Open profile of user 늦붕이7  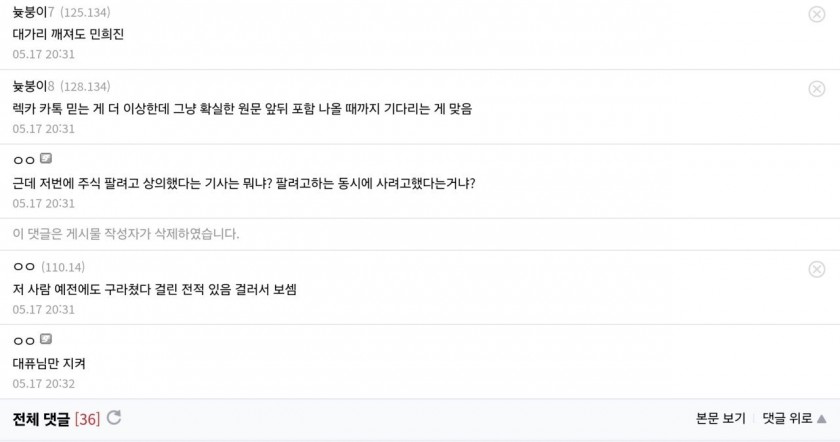33,12
